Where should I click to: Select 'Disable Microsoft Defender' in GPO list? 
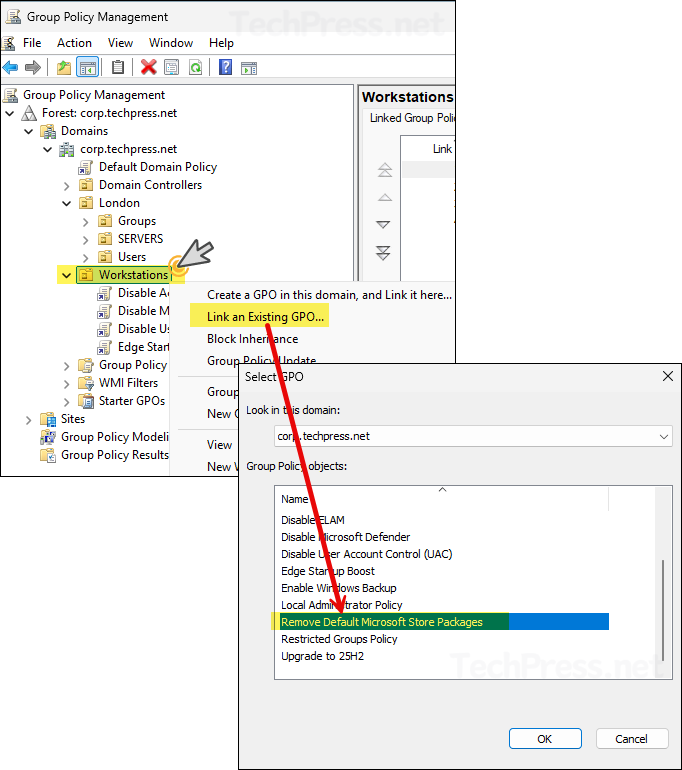pyautogui.click(x=345, y=537)
